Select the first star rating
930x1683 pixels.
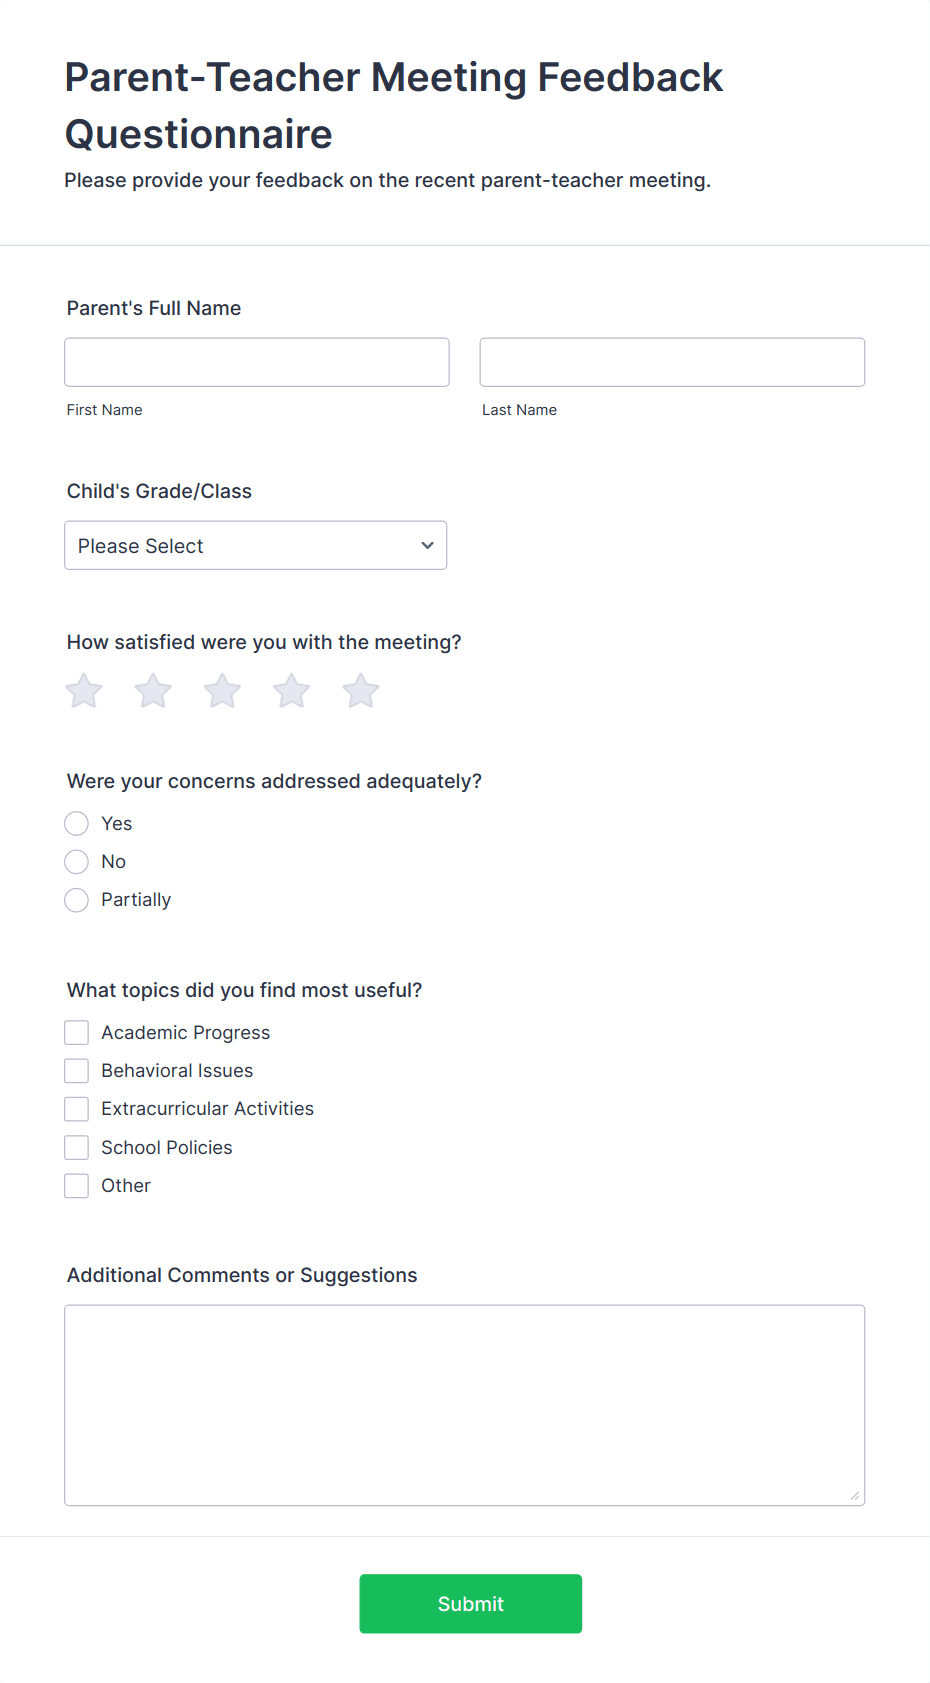pyautogui.click(x=83, y=690)
